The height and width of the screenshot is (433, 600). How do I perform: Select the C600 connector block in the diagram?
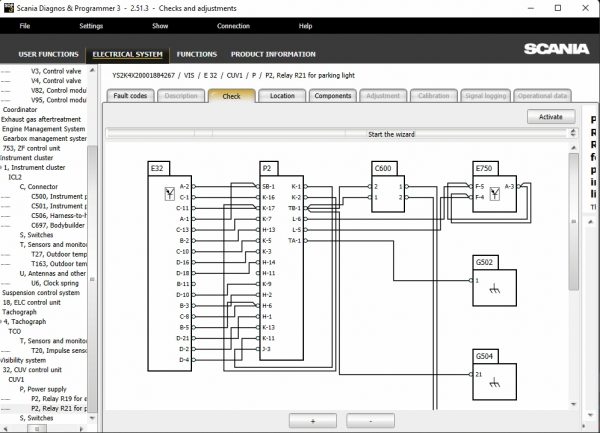pyautogui.click(x=388, y=195)
